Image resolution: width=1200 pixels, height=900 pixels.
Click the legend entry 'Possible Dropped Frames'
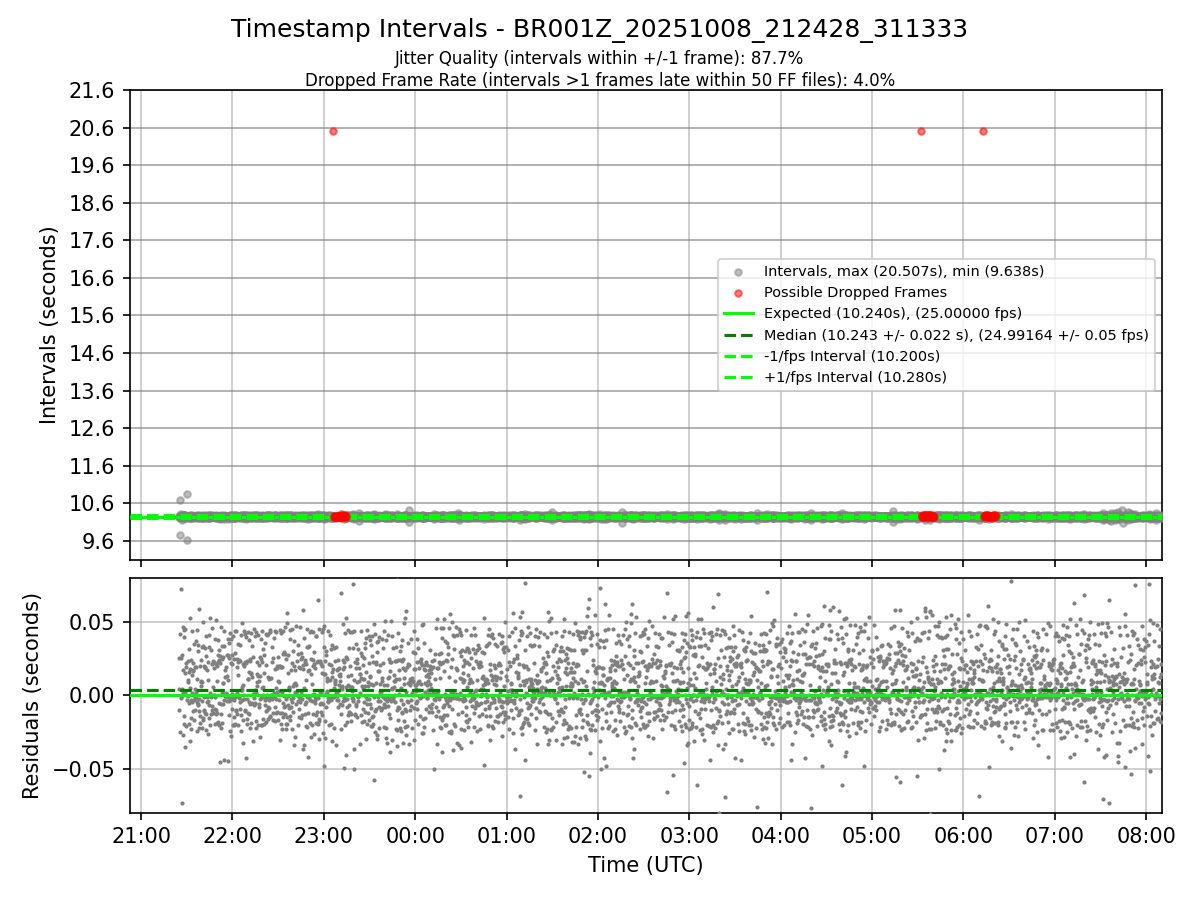855,292
